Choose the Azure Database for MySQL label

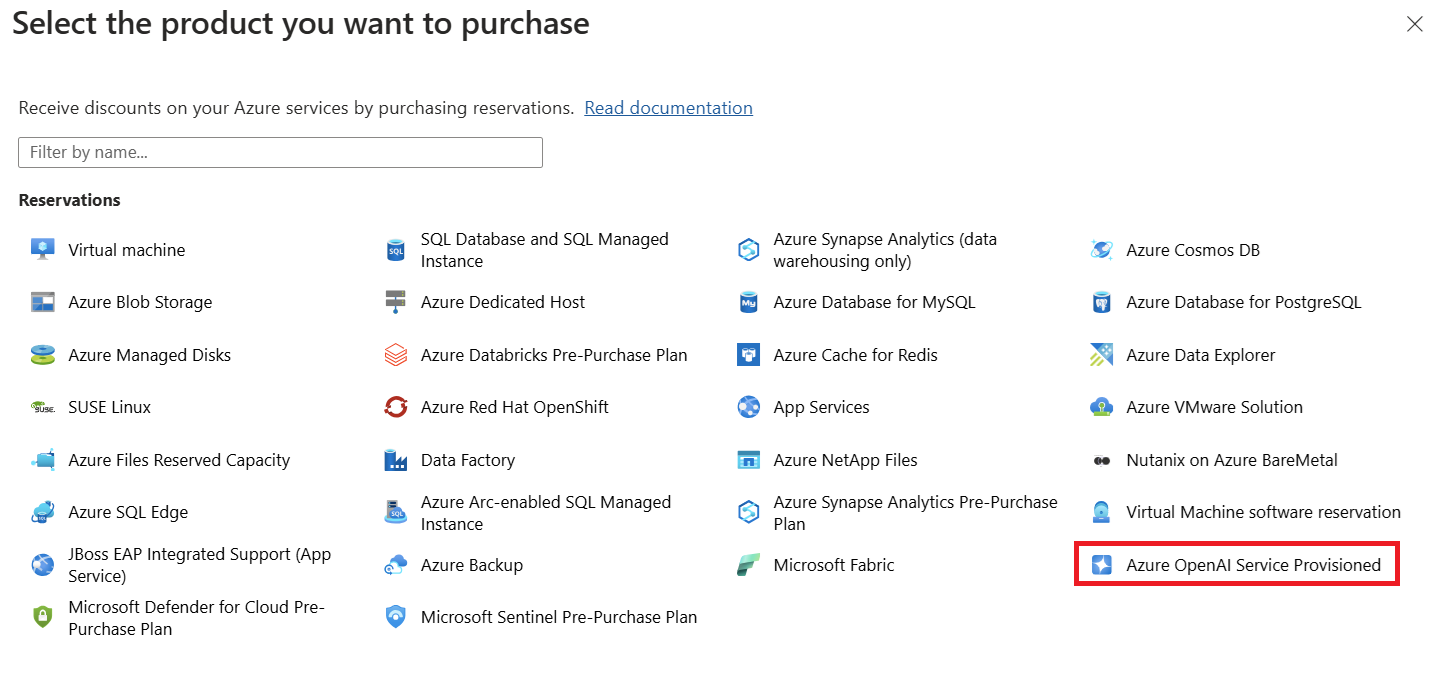pos(874,302)
